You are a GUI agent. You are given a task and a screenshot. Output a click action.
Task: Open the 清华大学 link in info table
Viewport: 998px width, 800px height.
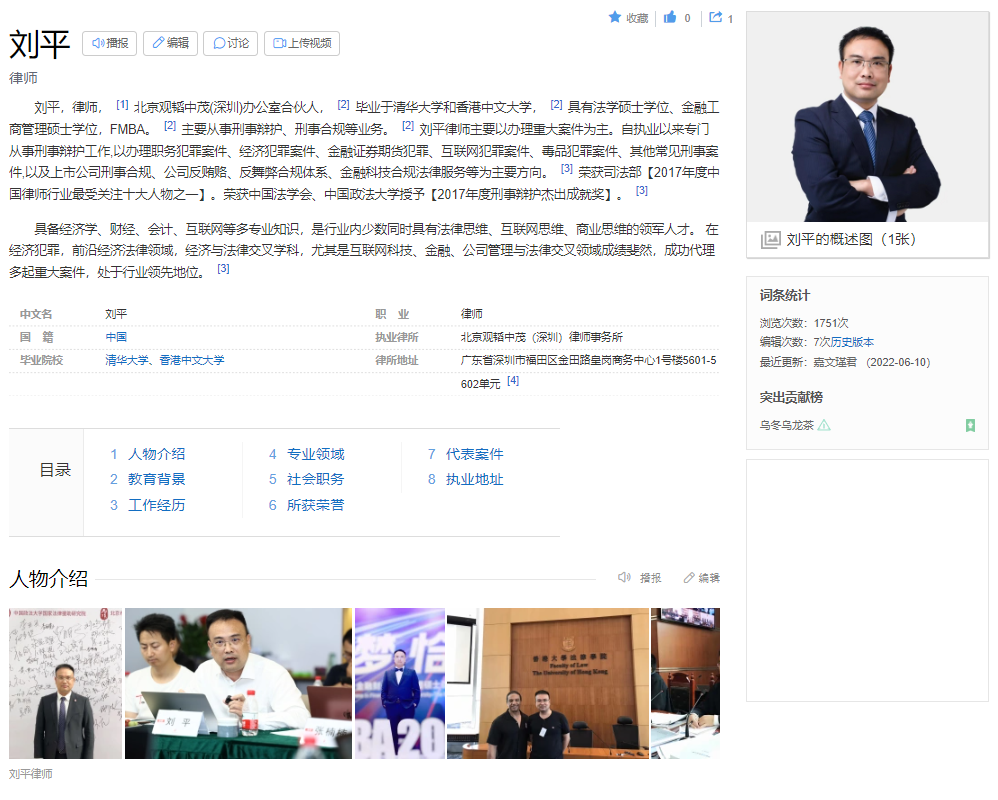point(127,360)
